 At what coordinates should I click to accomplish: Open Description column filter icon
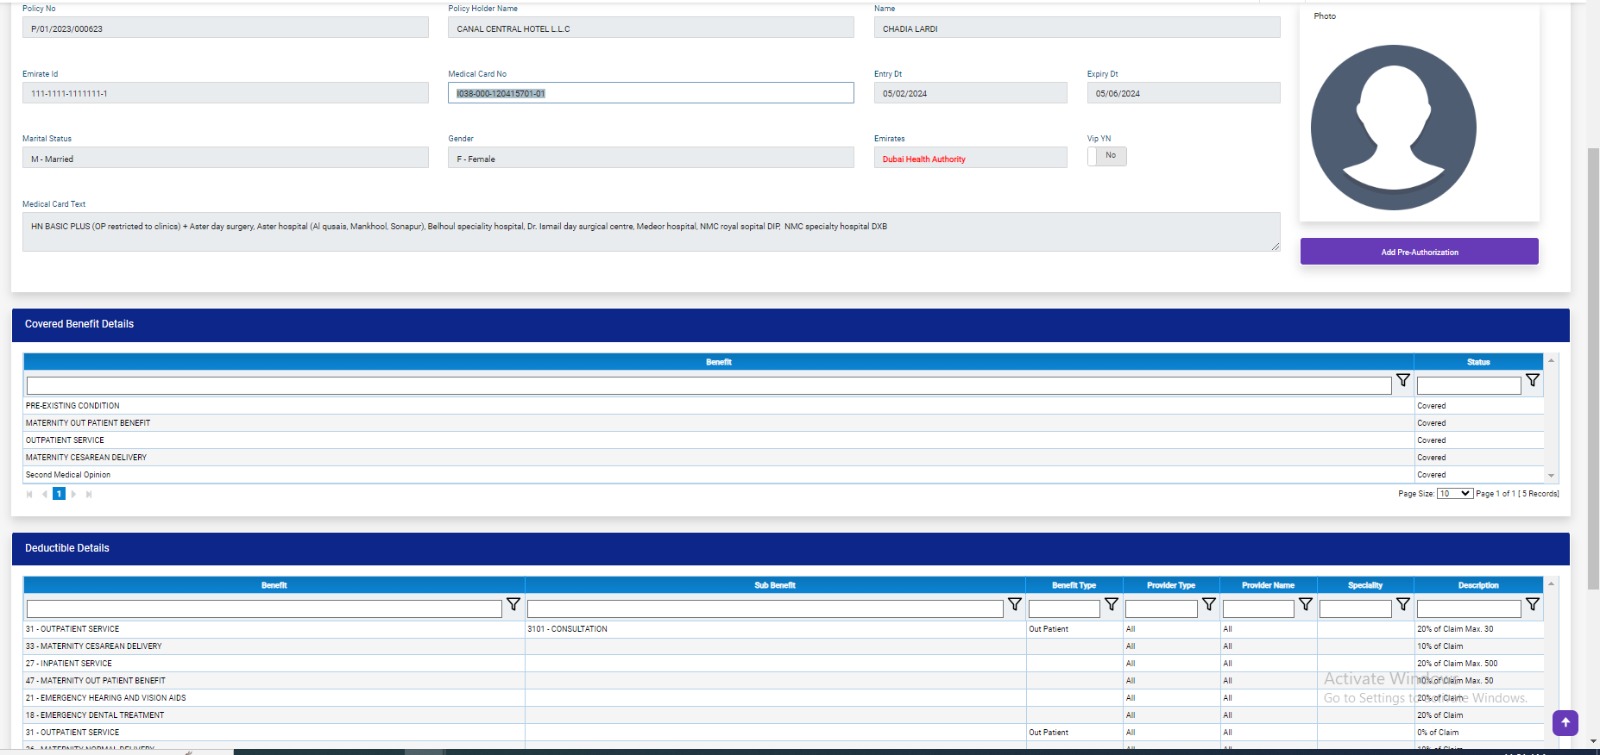tap(1532, 604)
